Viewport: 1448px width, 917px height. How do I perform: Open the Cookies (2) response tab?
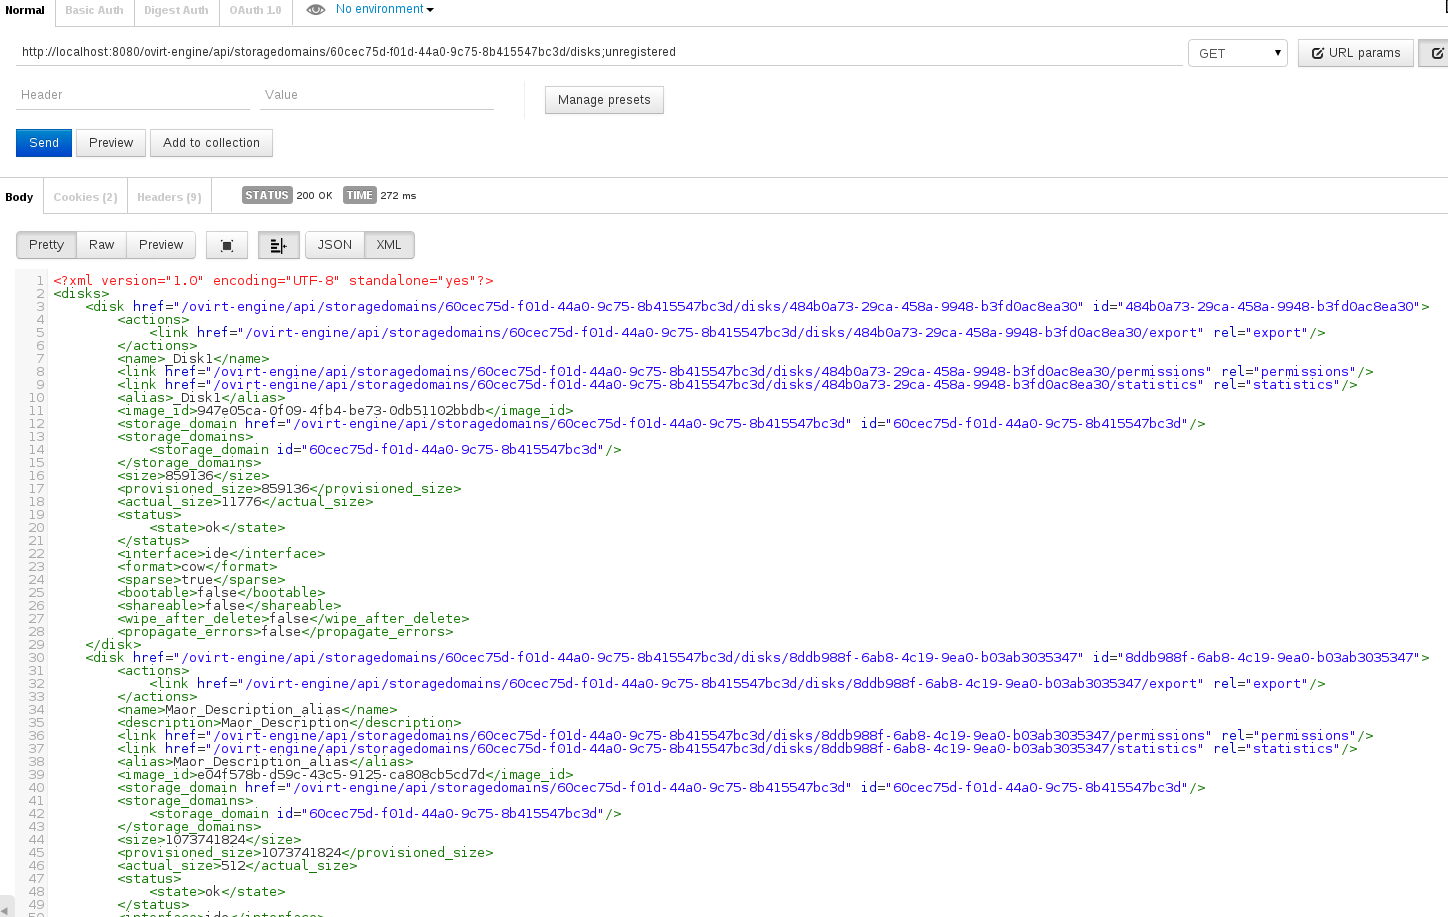(85, 197)
